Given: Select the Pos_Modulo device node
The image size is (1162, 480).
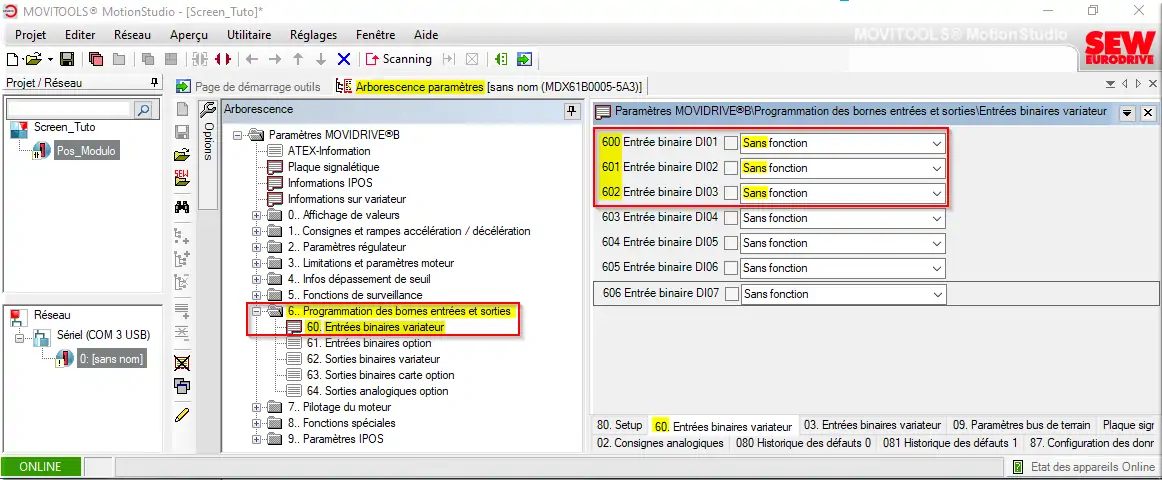Looking at the screenshot, I should 86,151.
